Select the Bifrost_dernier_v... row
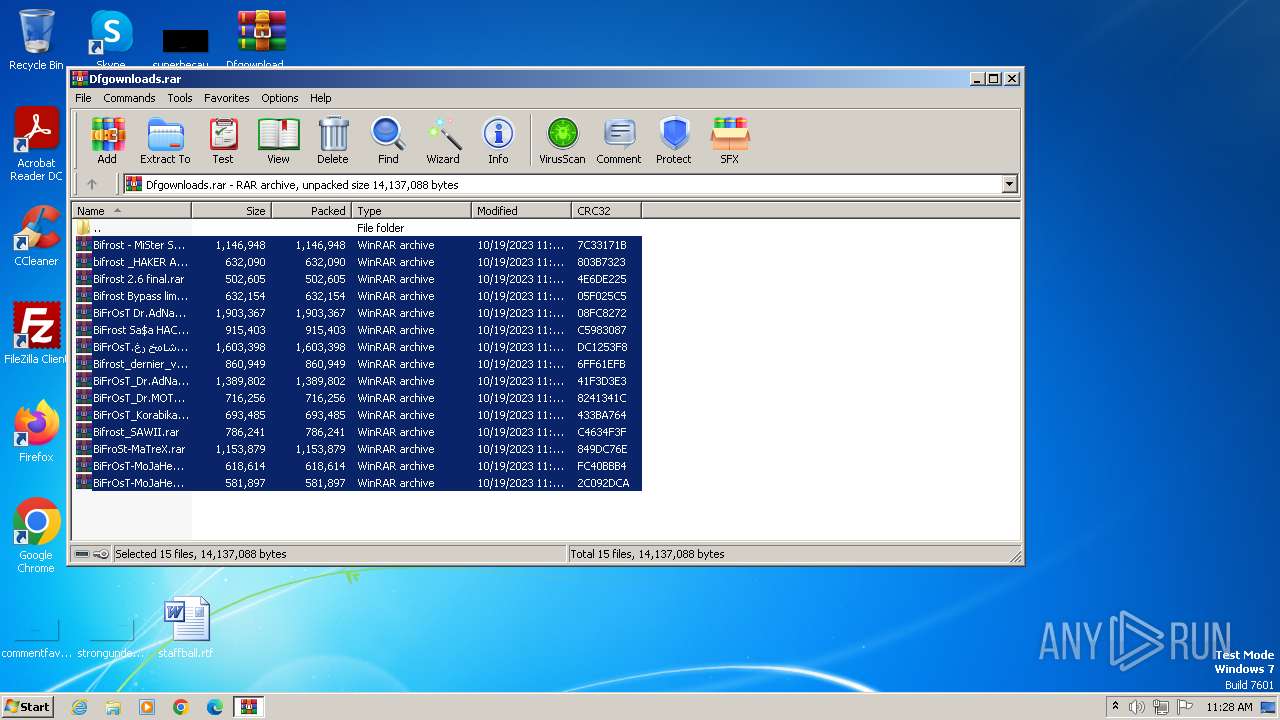The height and width of the screenshot is (720, 1280). (x=357, y=364)
